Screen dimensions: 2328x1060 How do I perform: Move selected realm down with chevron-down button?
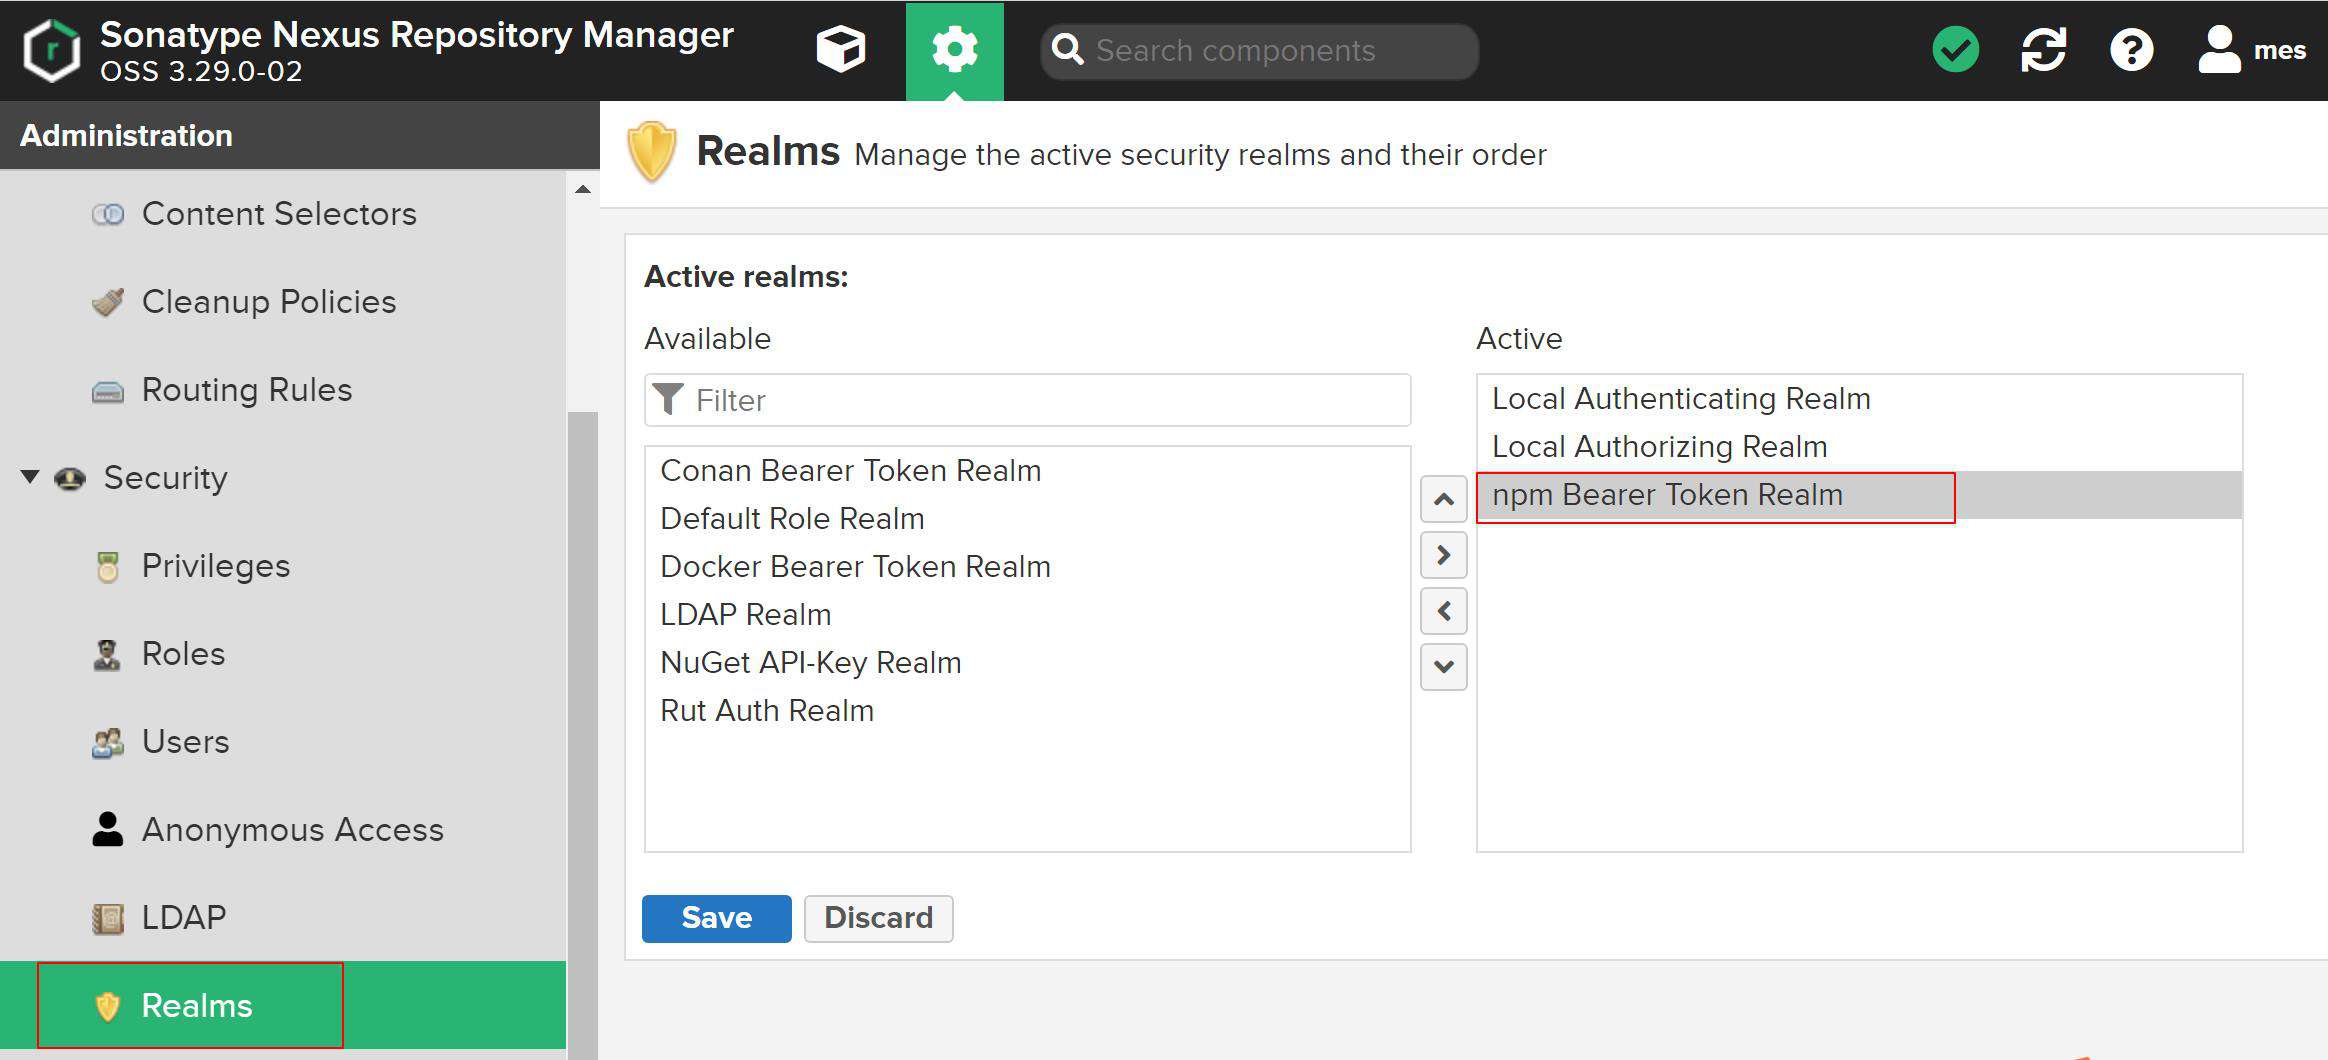click(1443, 667)
